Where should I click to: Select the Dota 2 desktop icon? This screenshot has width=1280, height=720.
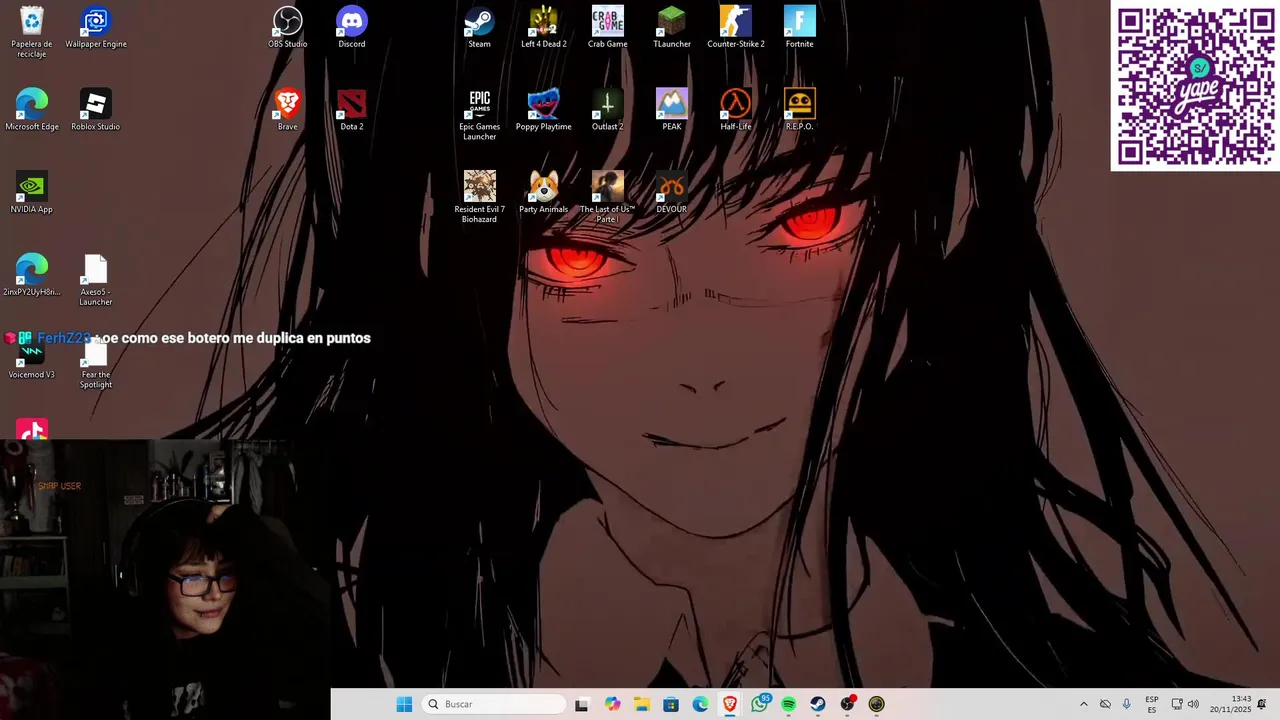pos(352,110)
